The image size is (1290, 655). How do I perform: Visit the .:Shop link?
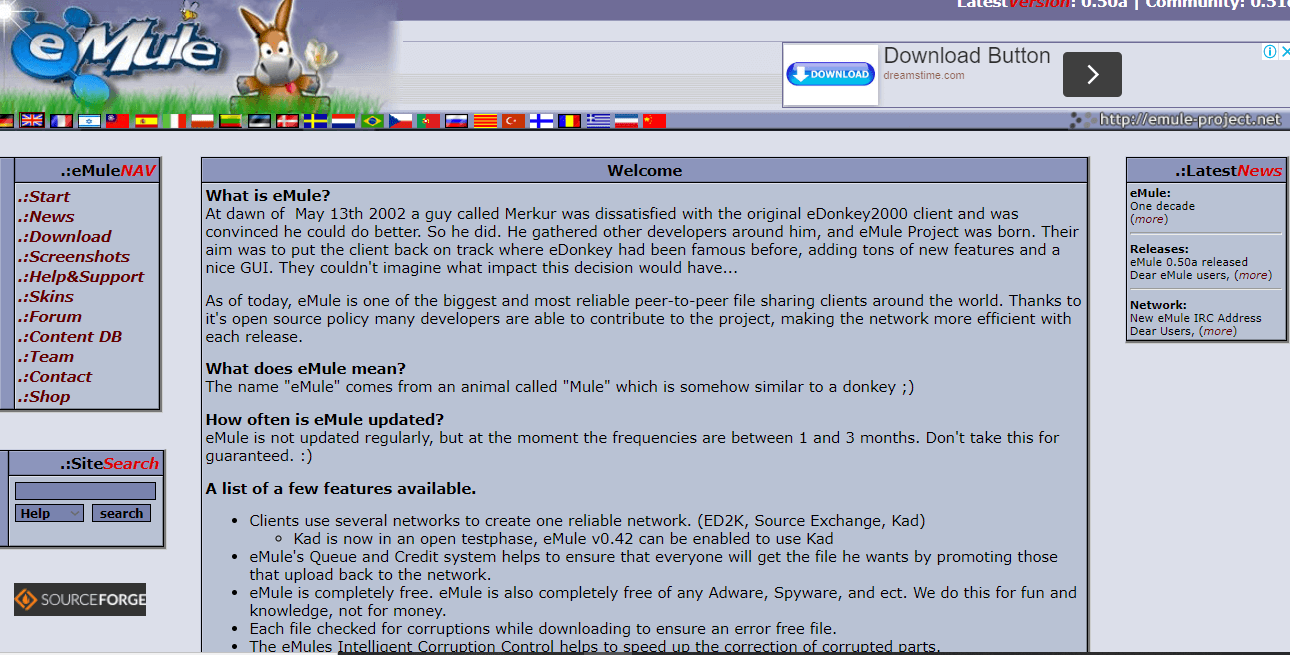(44, 397)
